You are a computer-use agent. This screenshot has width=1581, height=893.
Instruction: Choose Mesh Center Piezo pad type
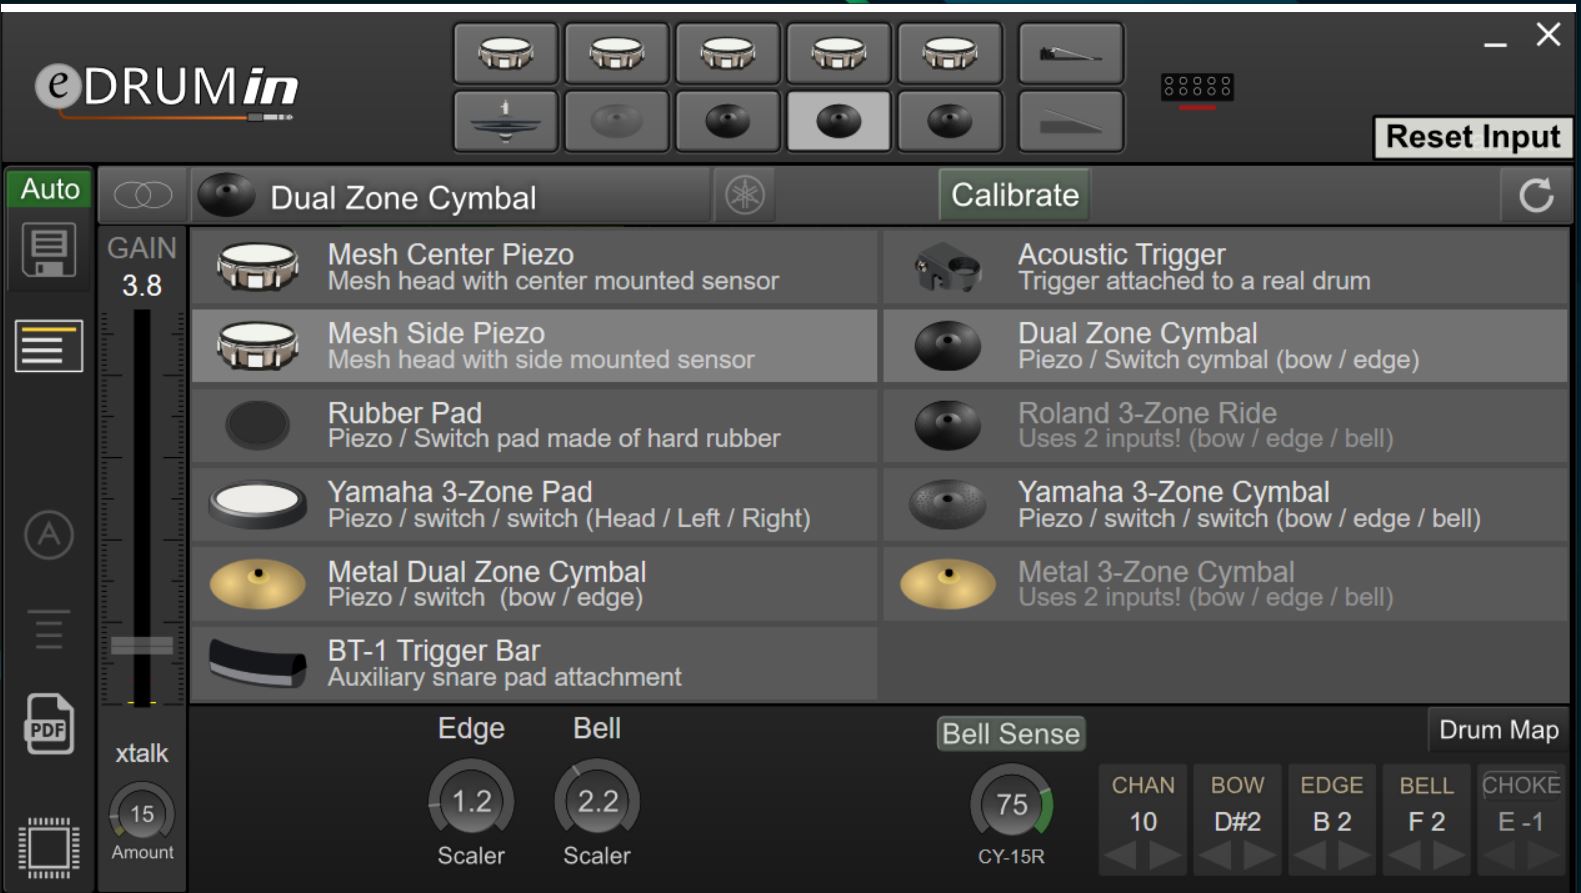tap(534, 267)
